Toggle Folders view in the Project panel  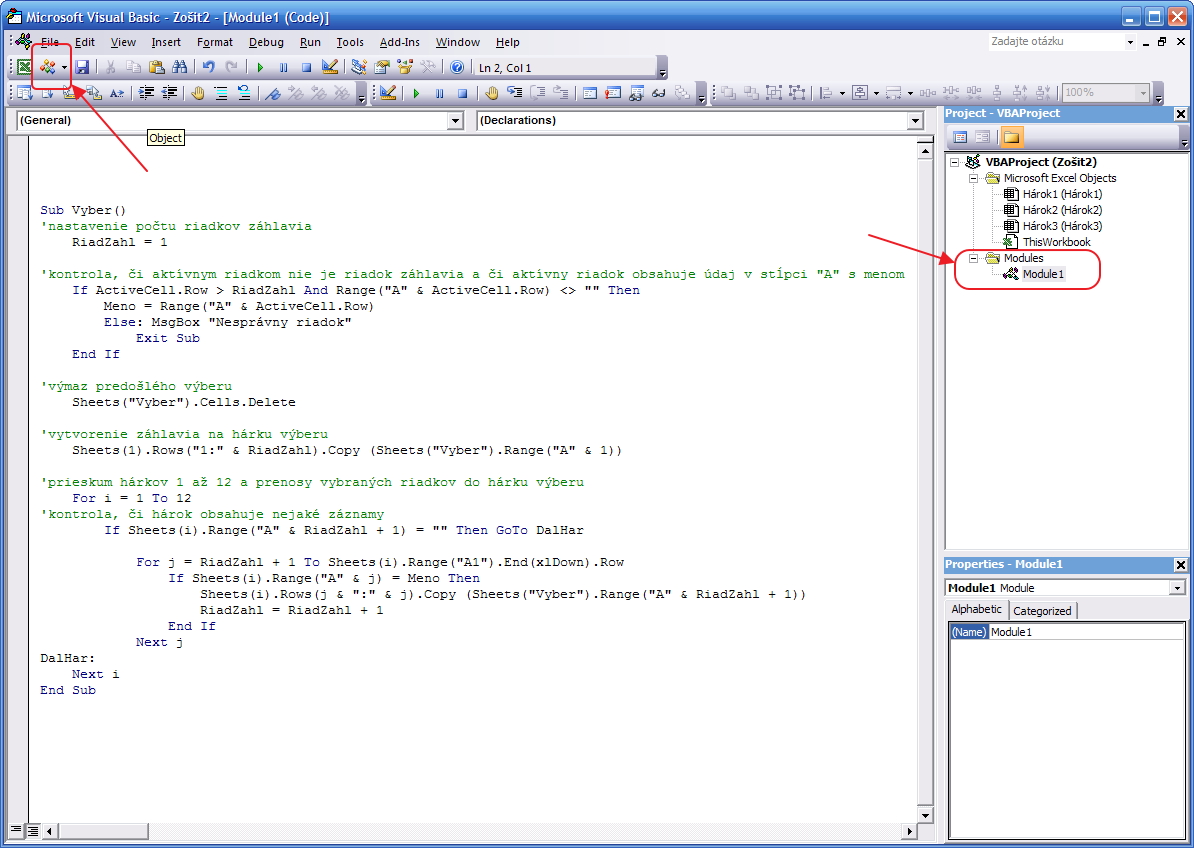pos(1011,137)
